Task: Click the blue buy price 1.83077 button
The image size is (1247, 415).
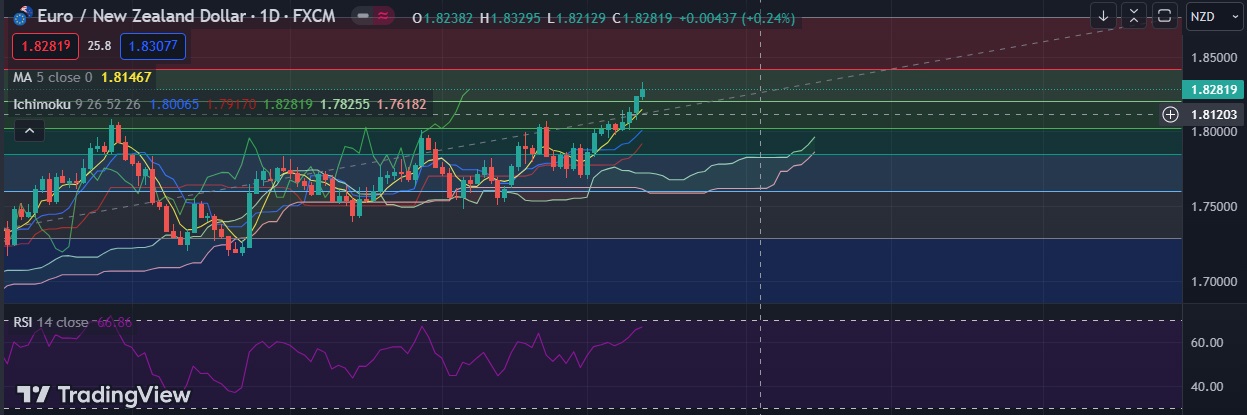Action: (152, 45)
